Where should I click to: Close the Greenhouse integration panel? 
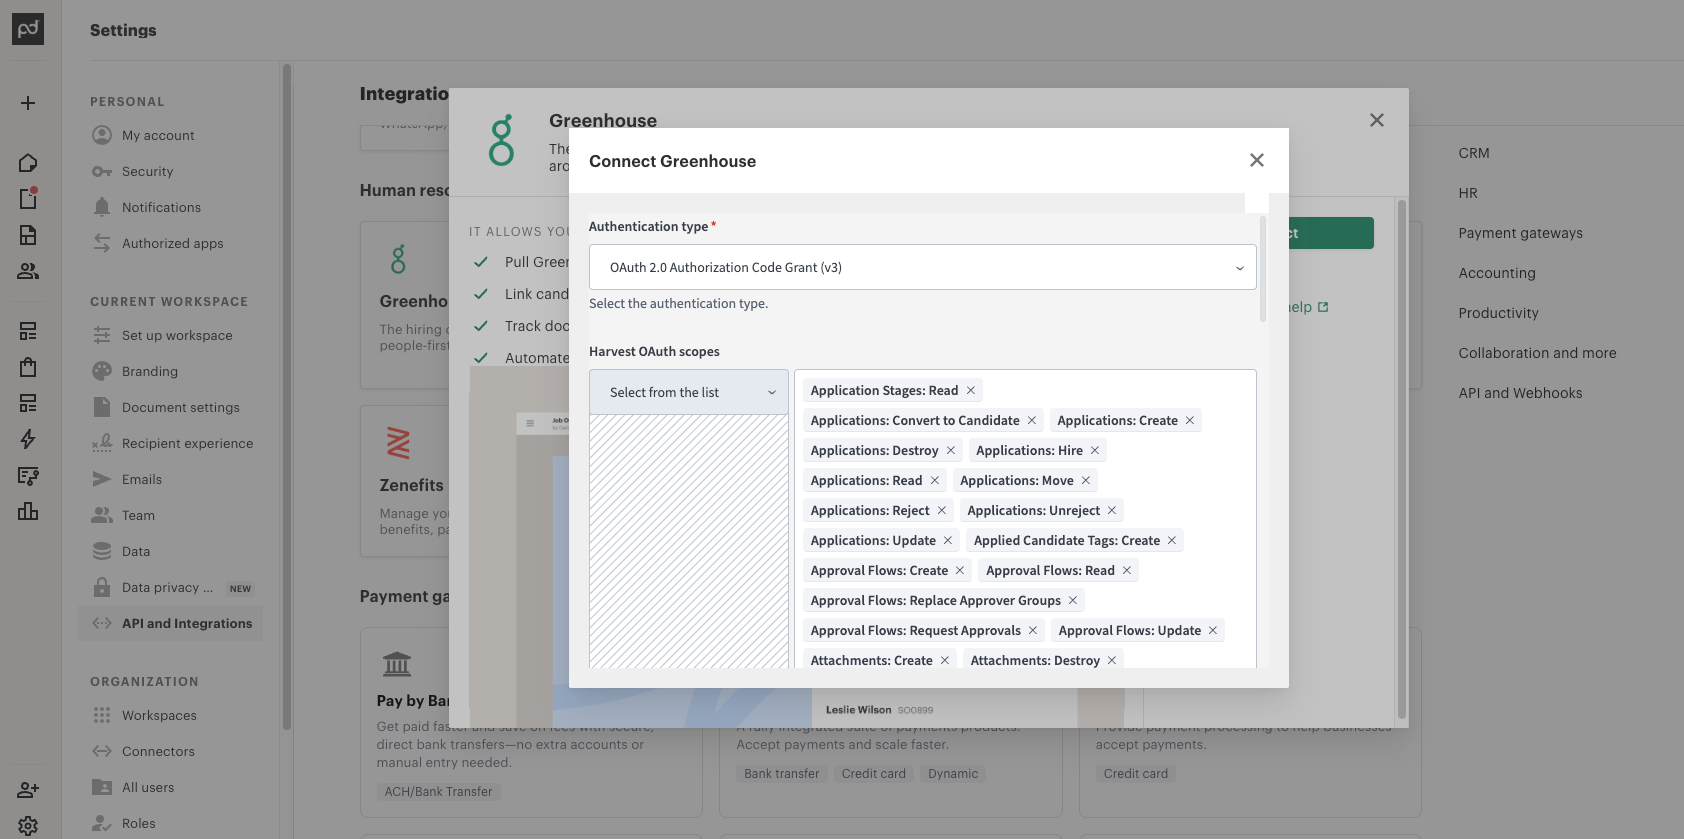(1377, 120)
